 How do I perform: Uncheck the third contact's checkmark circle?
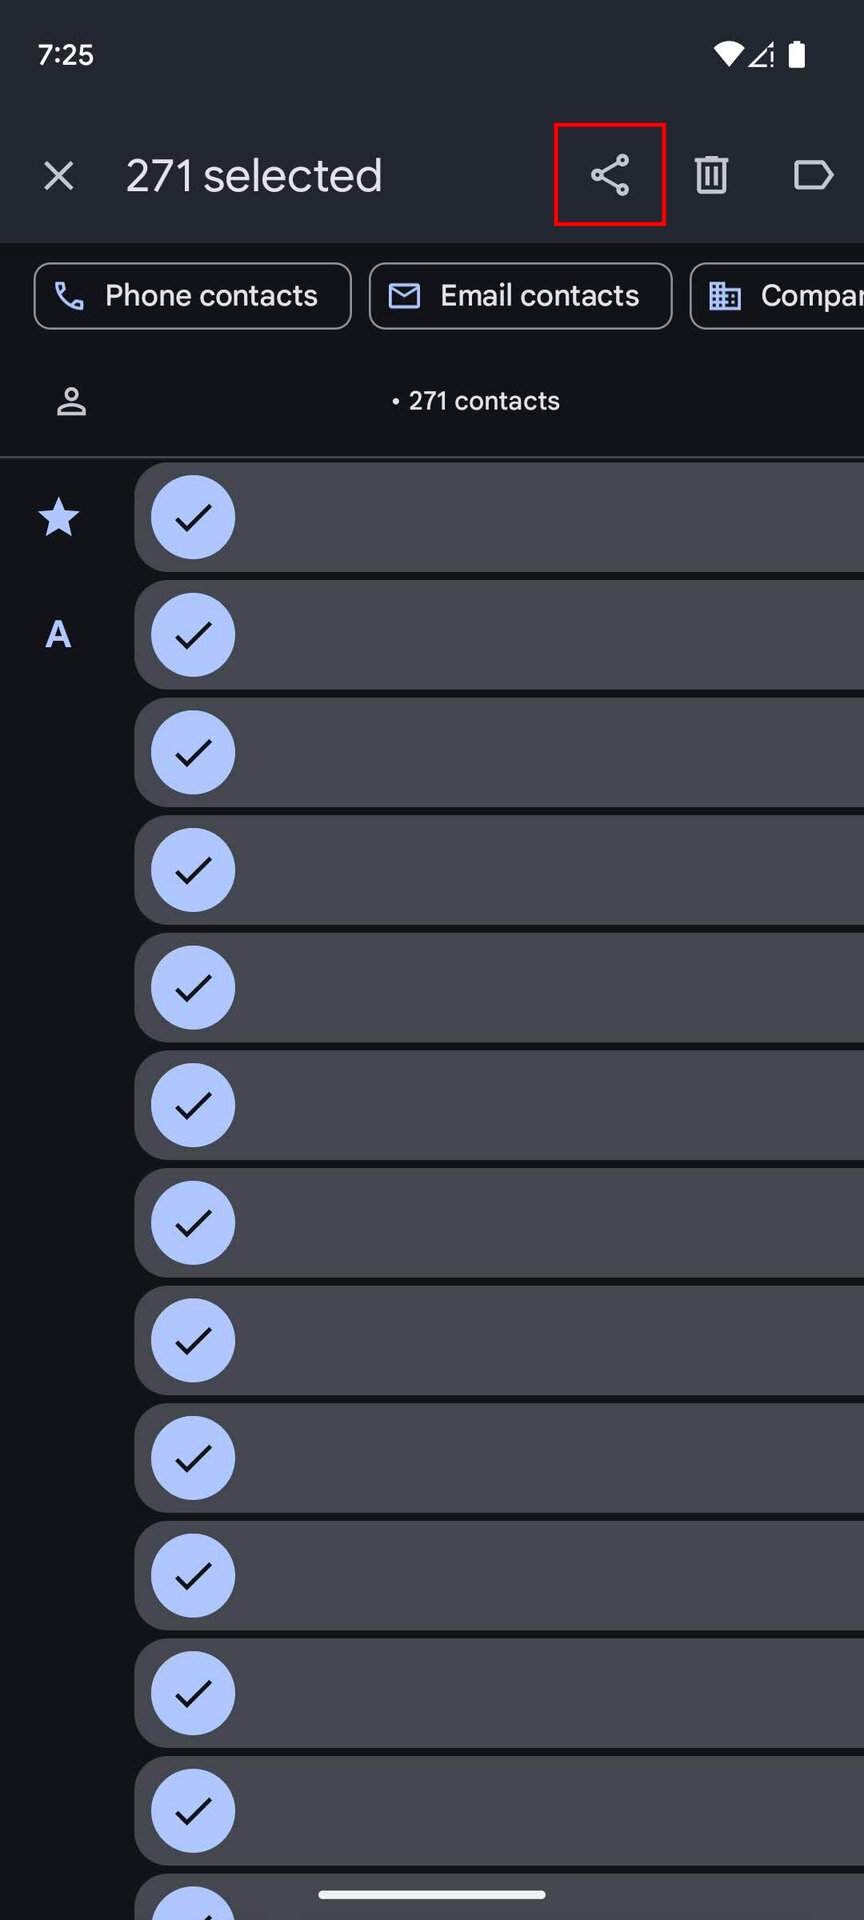[193, 752]
